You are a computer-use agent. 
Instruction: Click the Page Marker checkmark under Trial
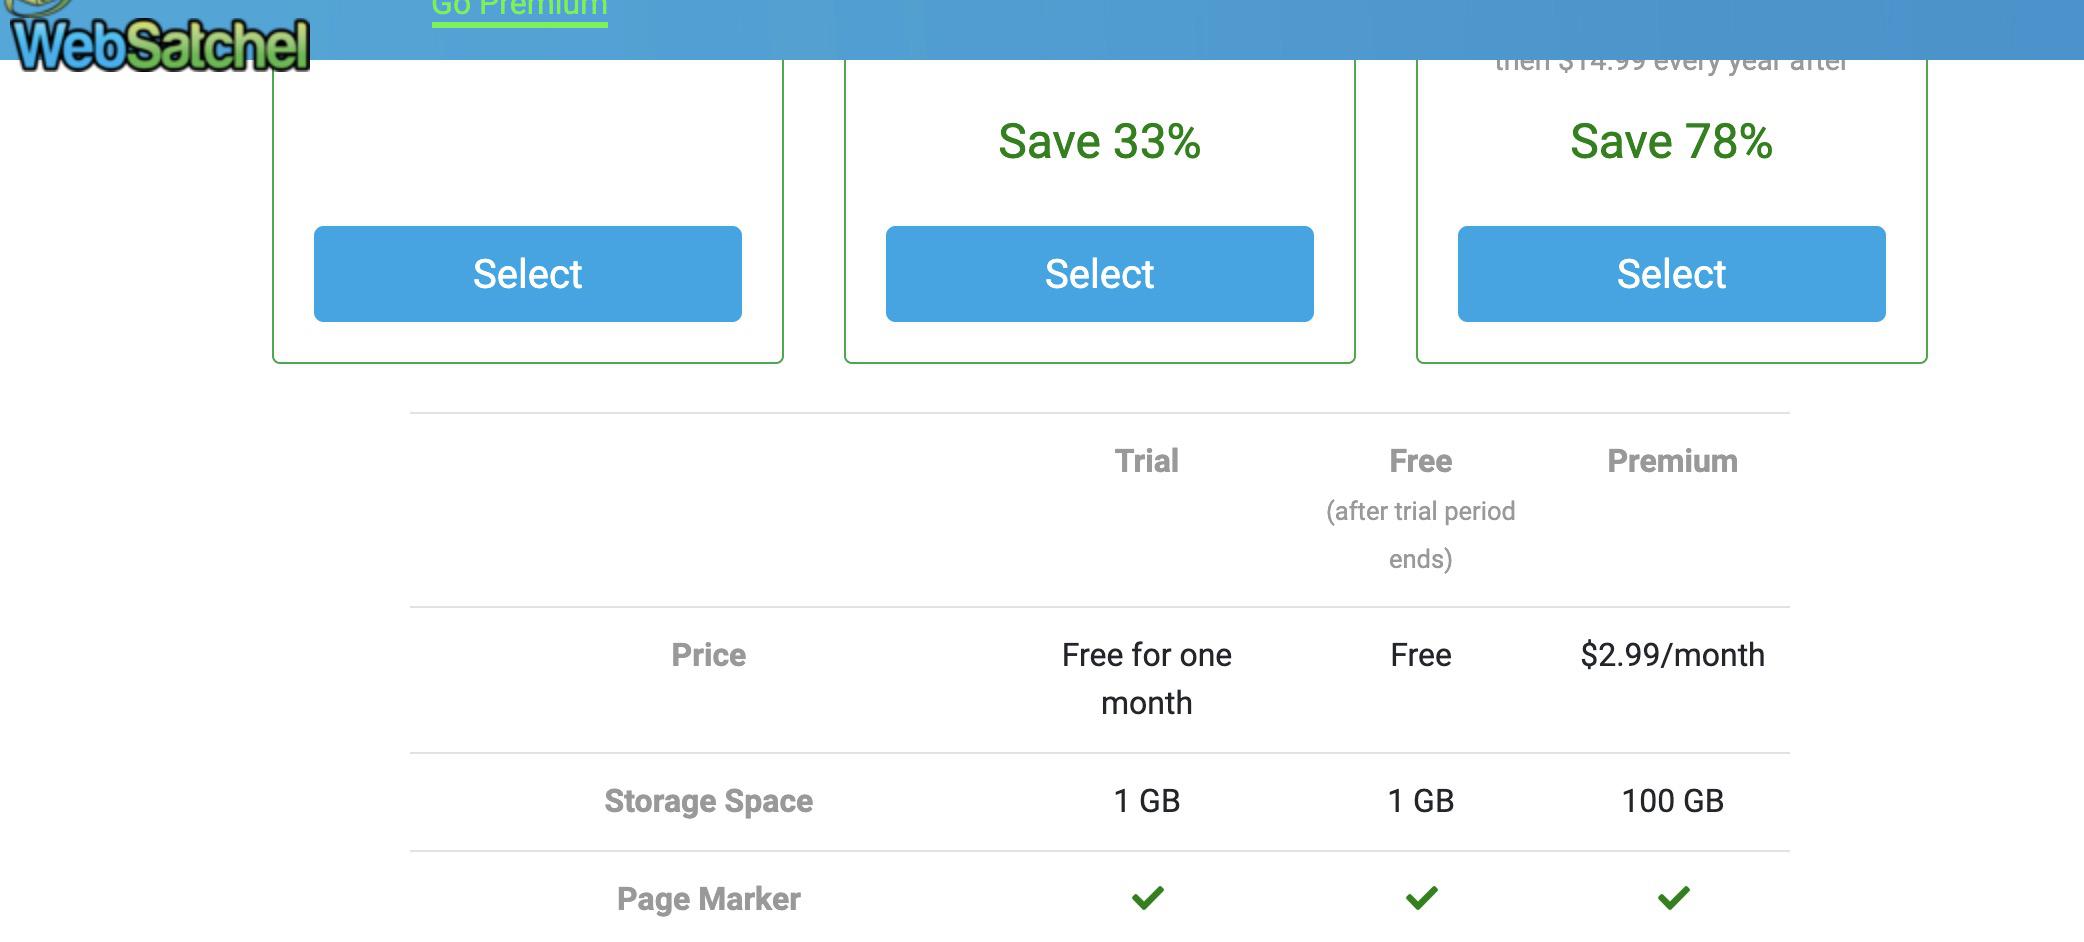pos(1147,898)
